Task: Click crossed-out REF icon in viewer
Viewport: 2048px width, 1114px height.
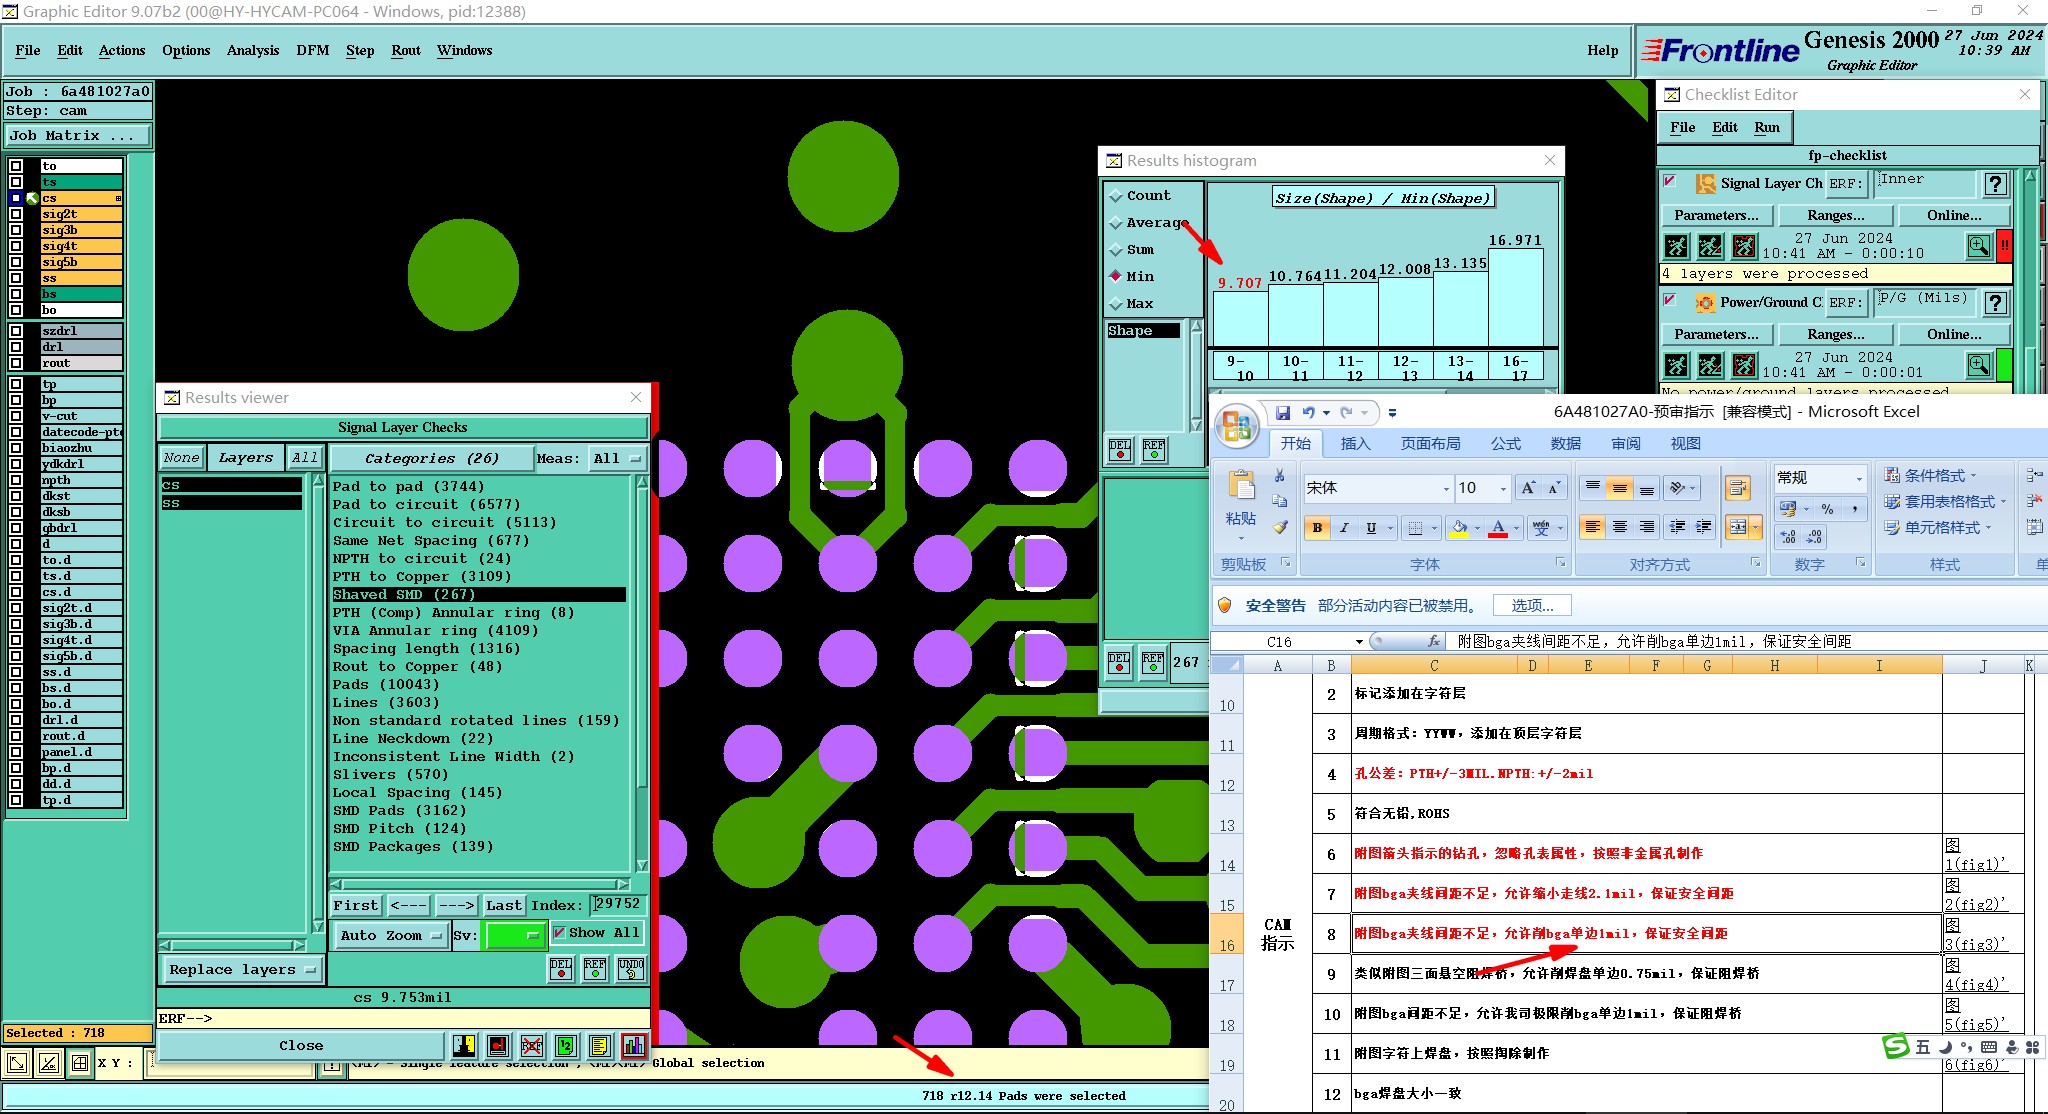Action: [532, 1046]
